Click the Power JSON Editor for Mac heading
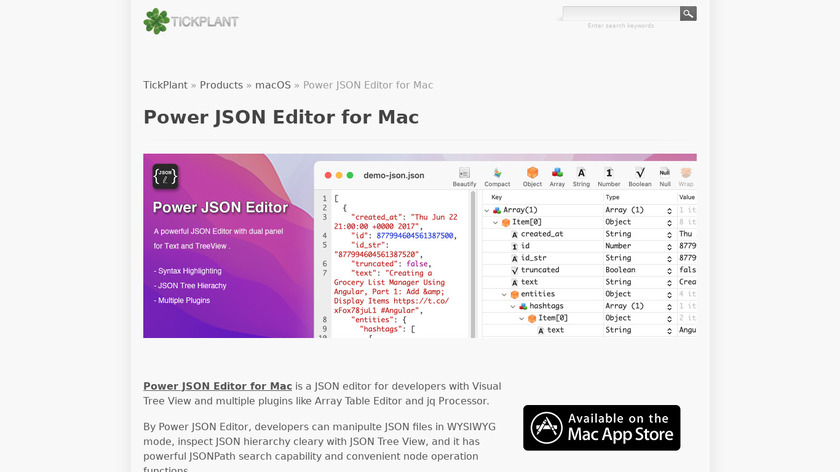 [281, 117]
